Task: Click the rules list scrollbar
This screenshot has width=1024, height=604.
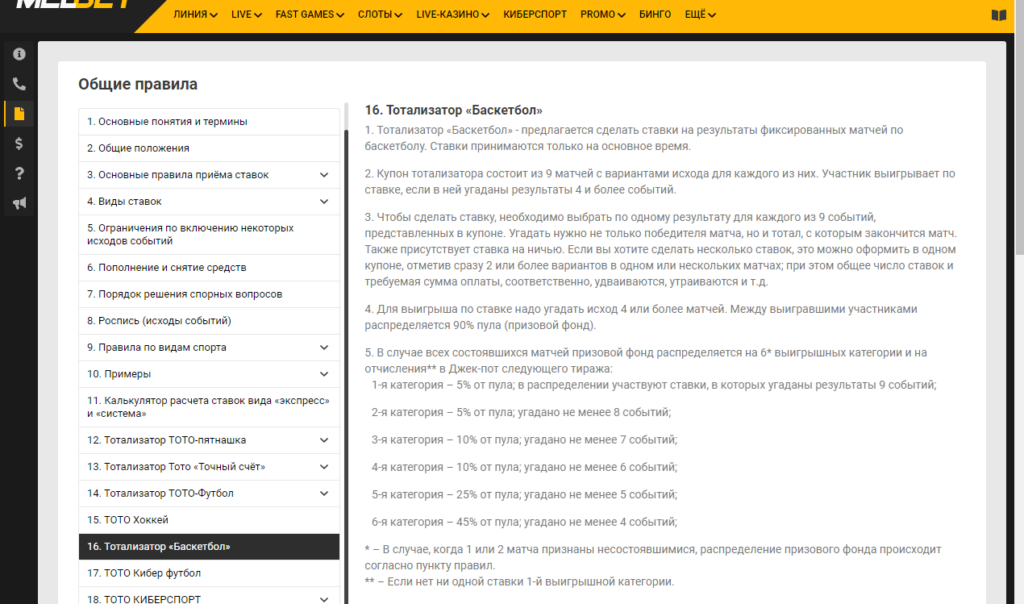Action: point(346,366)
